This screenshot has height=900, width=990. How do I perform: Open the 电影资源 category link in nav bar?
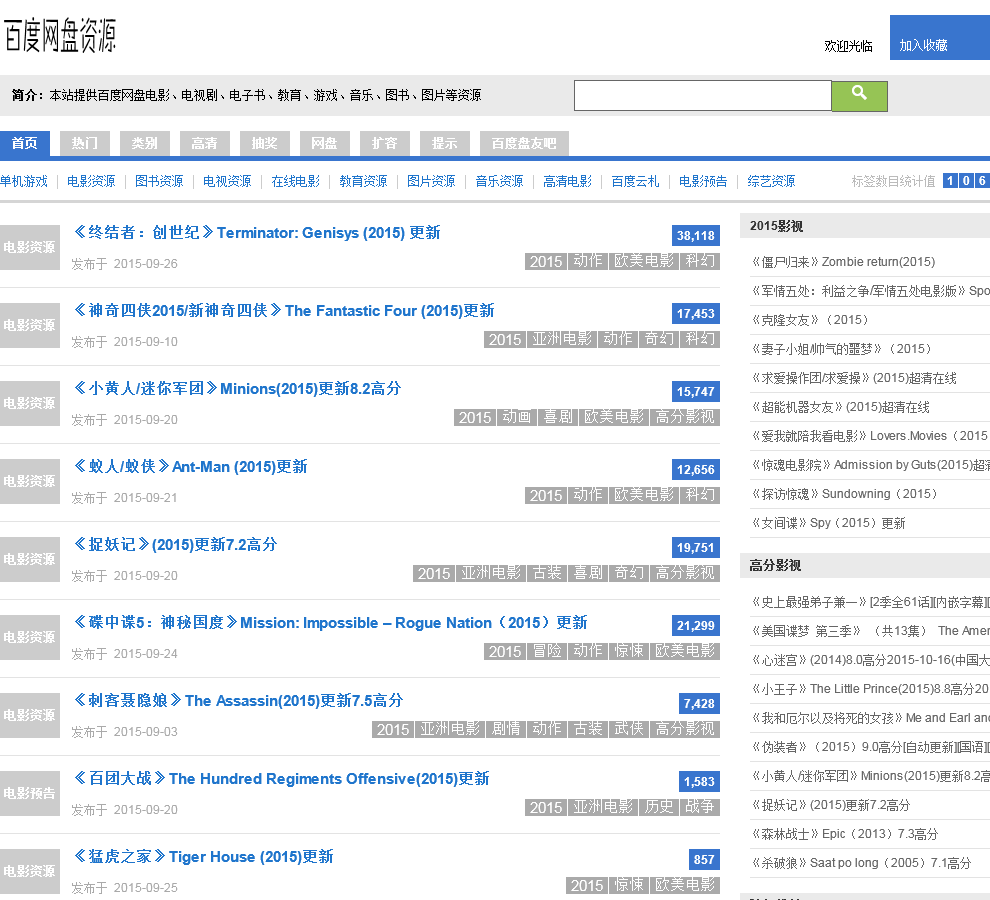pos(91,181)
